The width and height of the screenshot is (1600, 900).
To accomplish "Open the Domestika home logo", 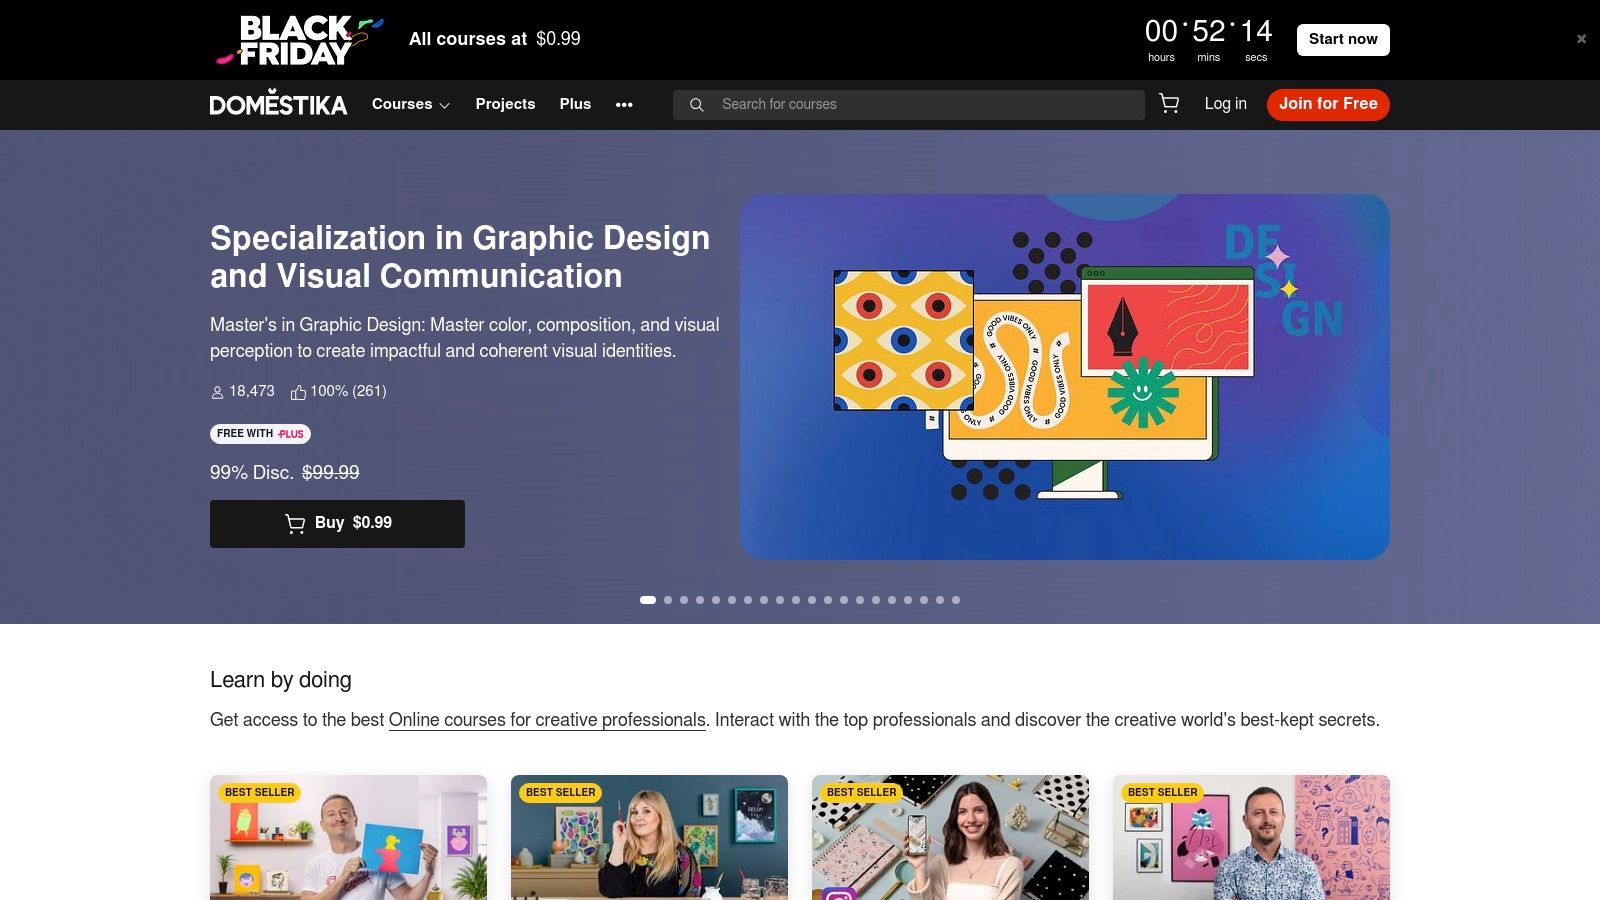I will (x=278, y=104).
